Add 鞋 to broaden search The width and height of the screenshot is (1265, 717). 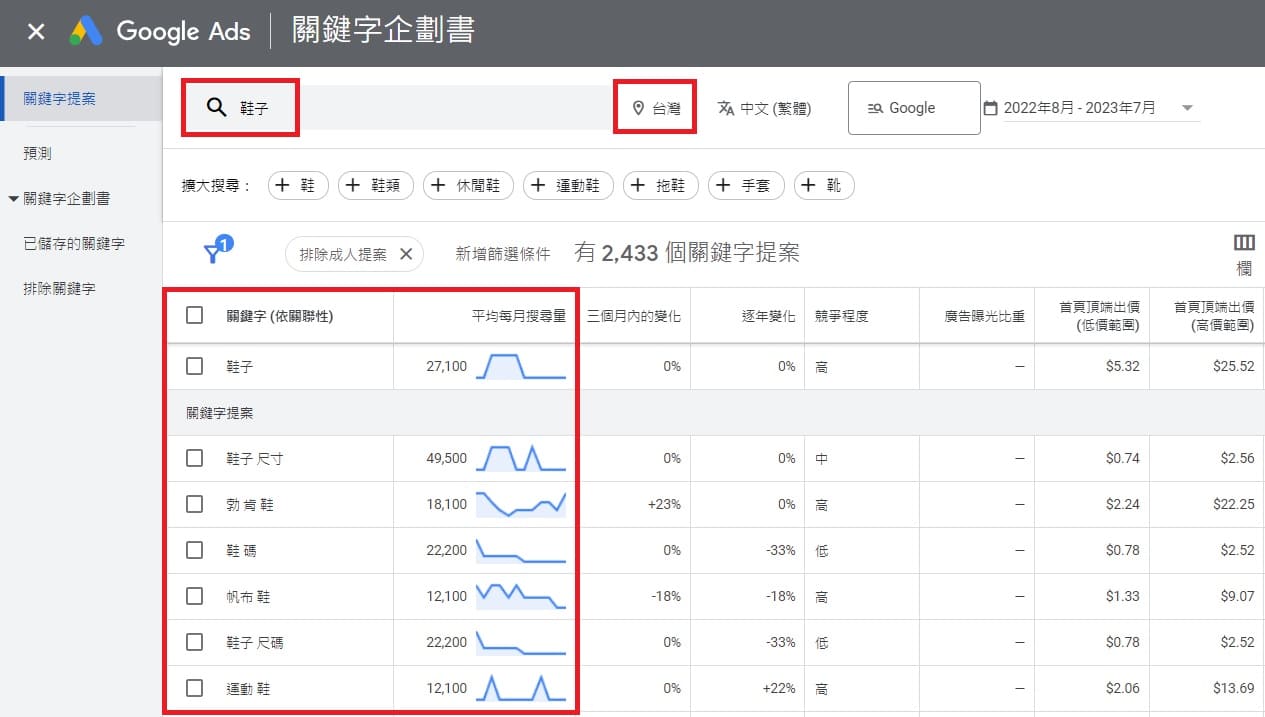point(298,185)
